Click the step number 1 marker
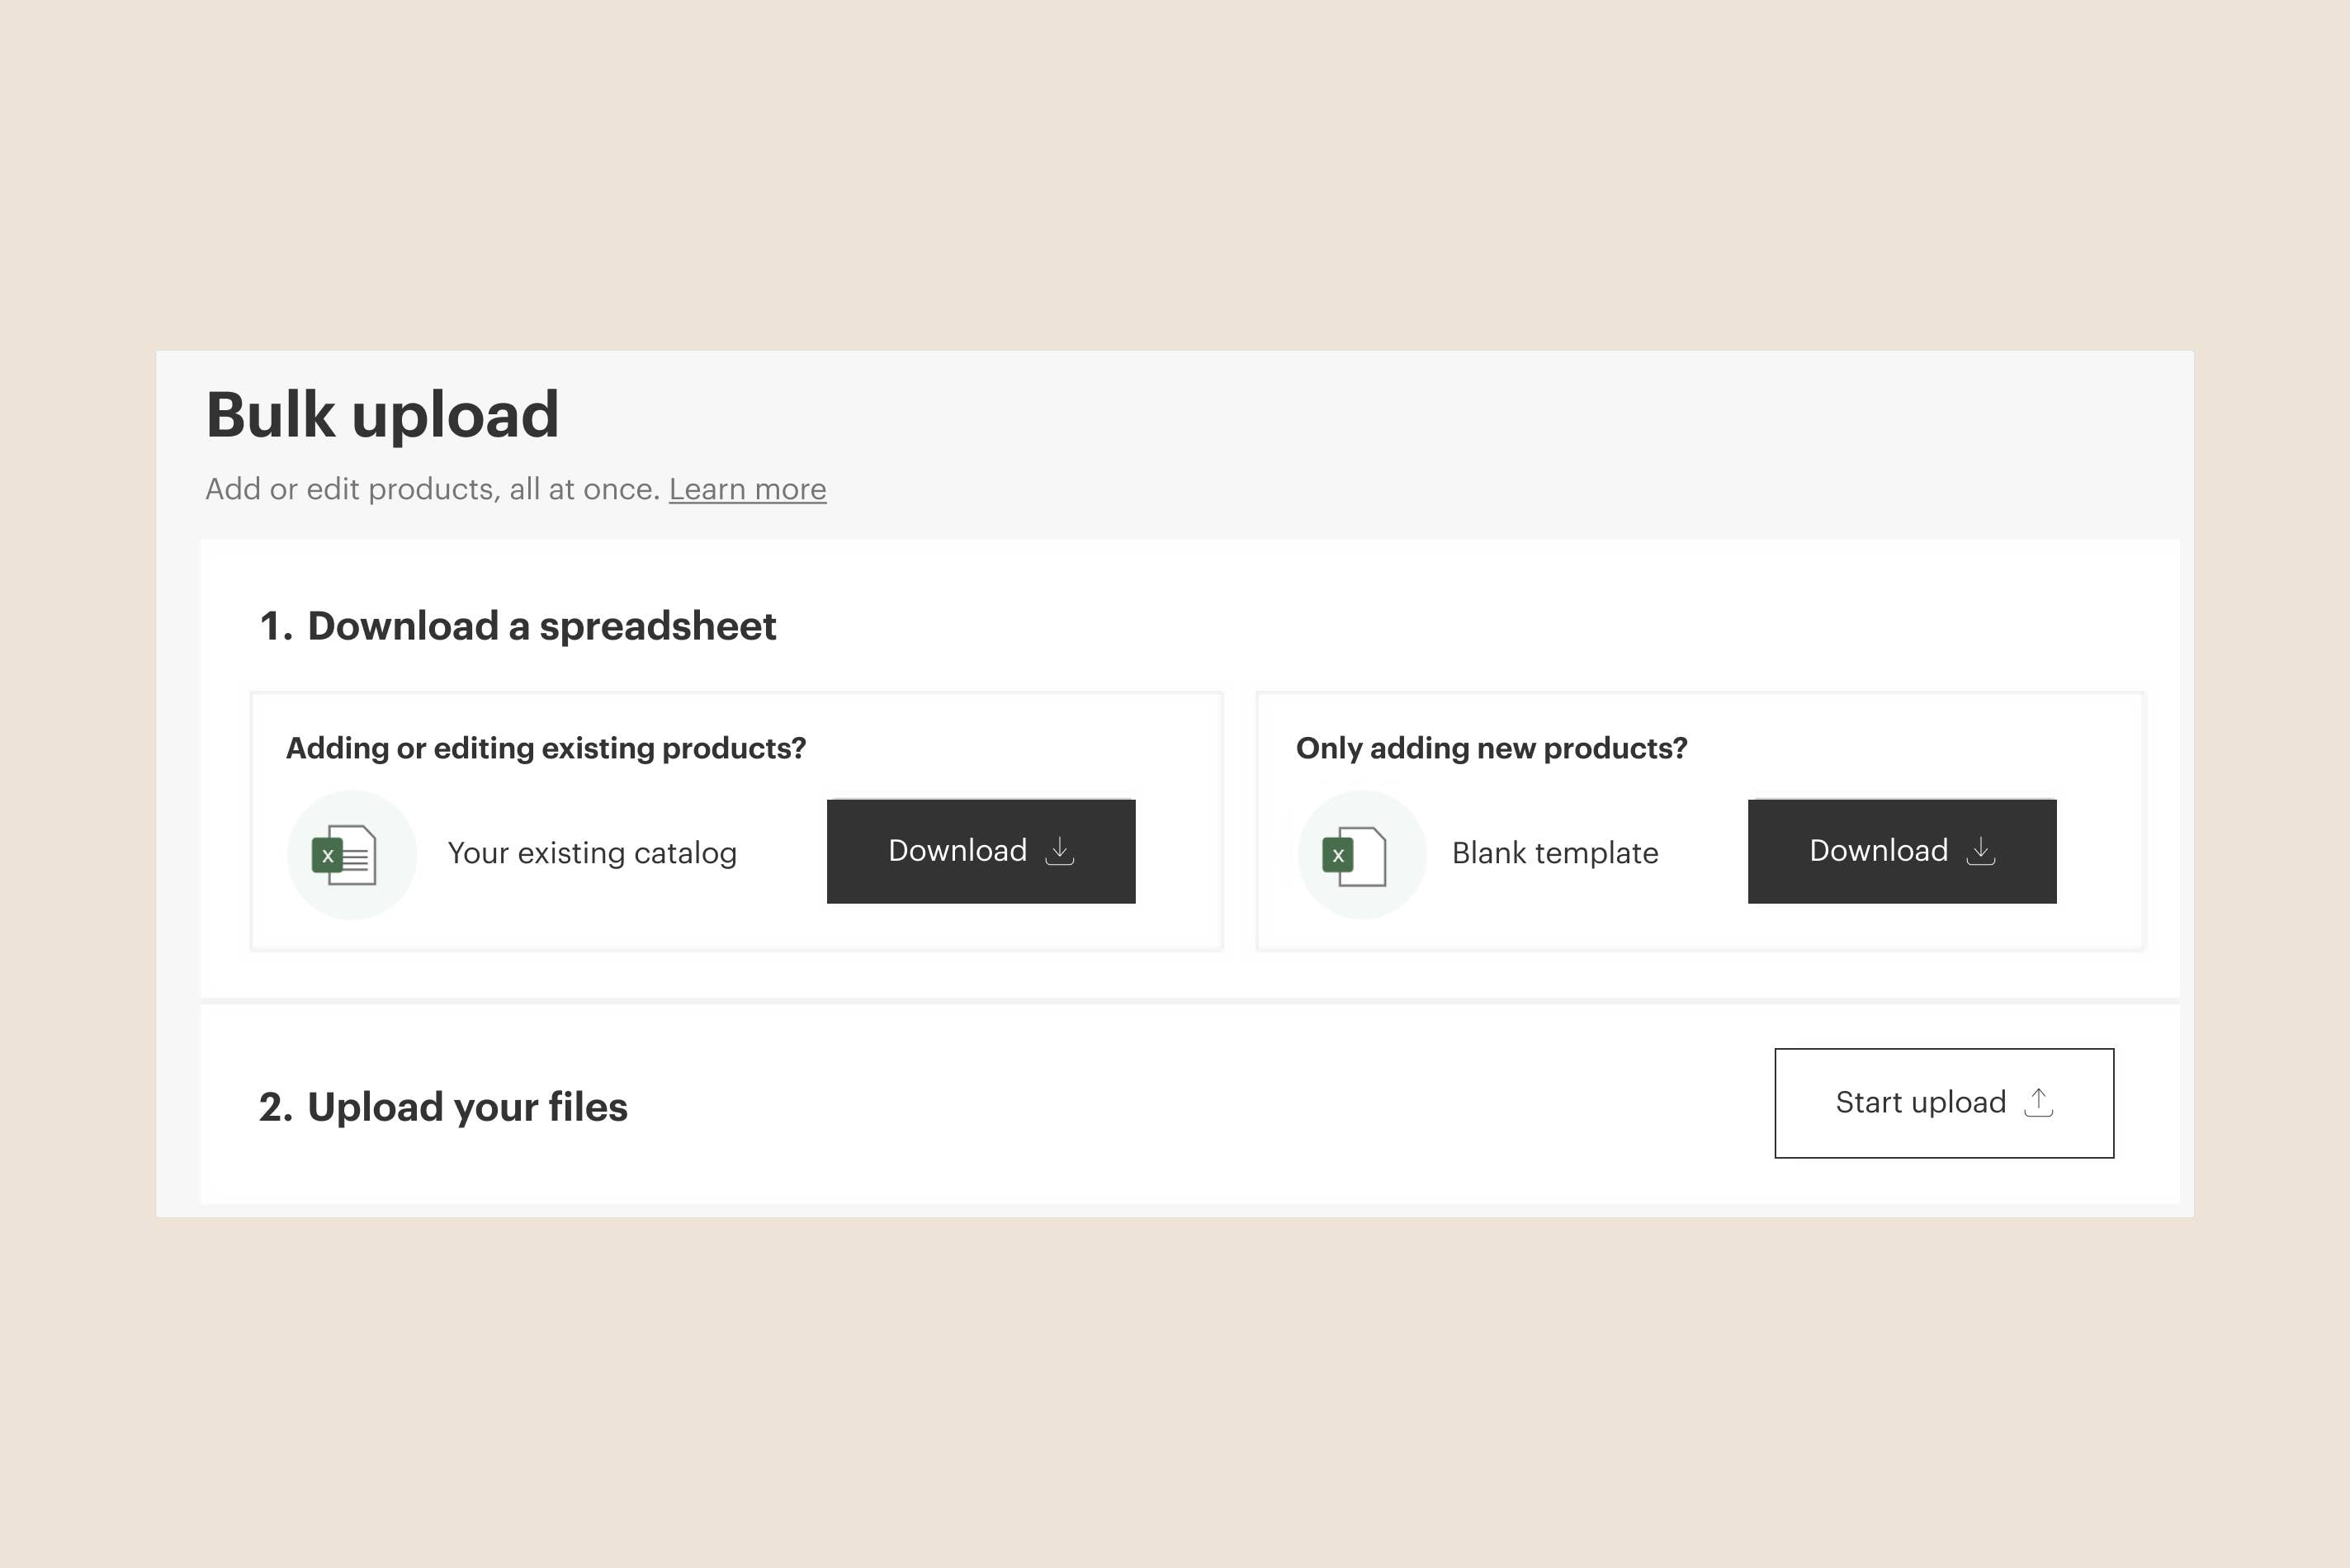Viewport: 2350px width, 1568px height. pyautogui.click(x=274, y=627)
